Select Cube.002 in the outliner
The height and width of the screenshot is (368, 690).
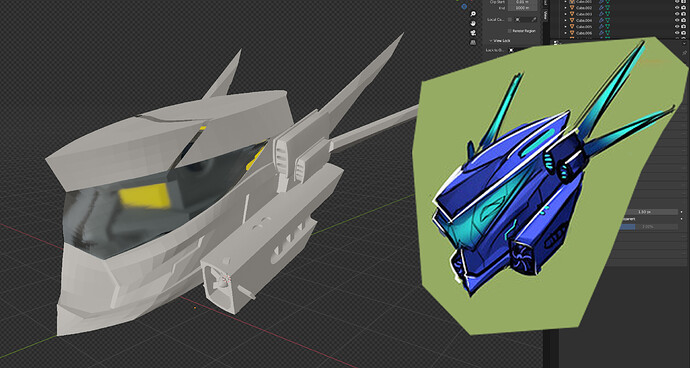584,8
